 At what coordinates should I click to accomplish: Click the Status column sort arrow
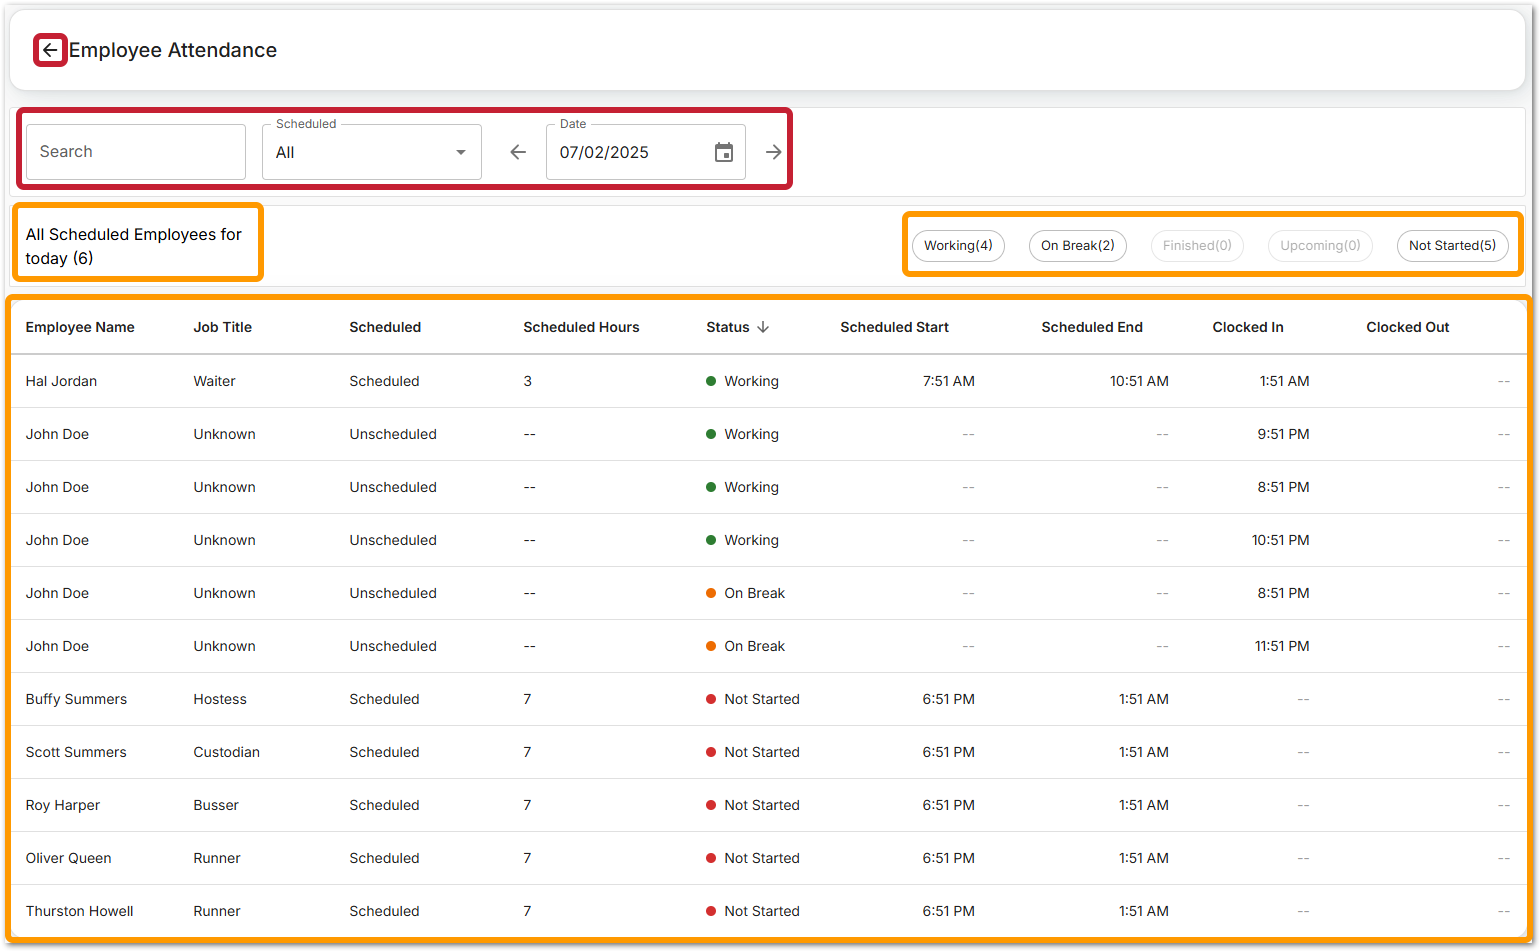(763, 327)
